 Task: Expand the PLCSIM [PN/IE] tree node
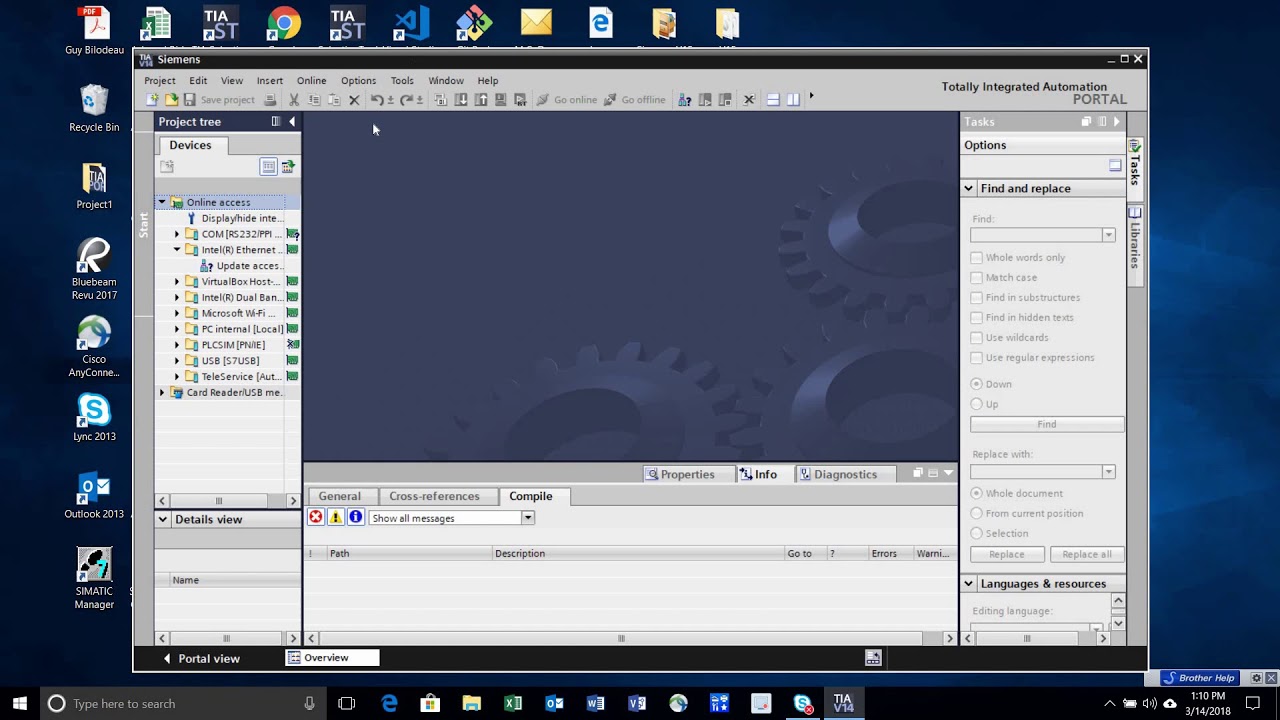coord(177,345)
